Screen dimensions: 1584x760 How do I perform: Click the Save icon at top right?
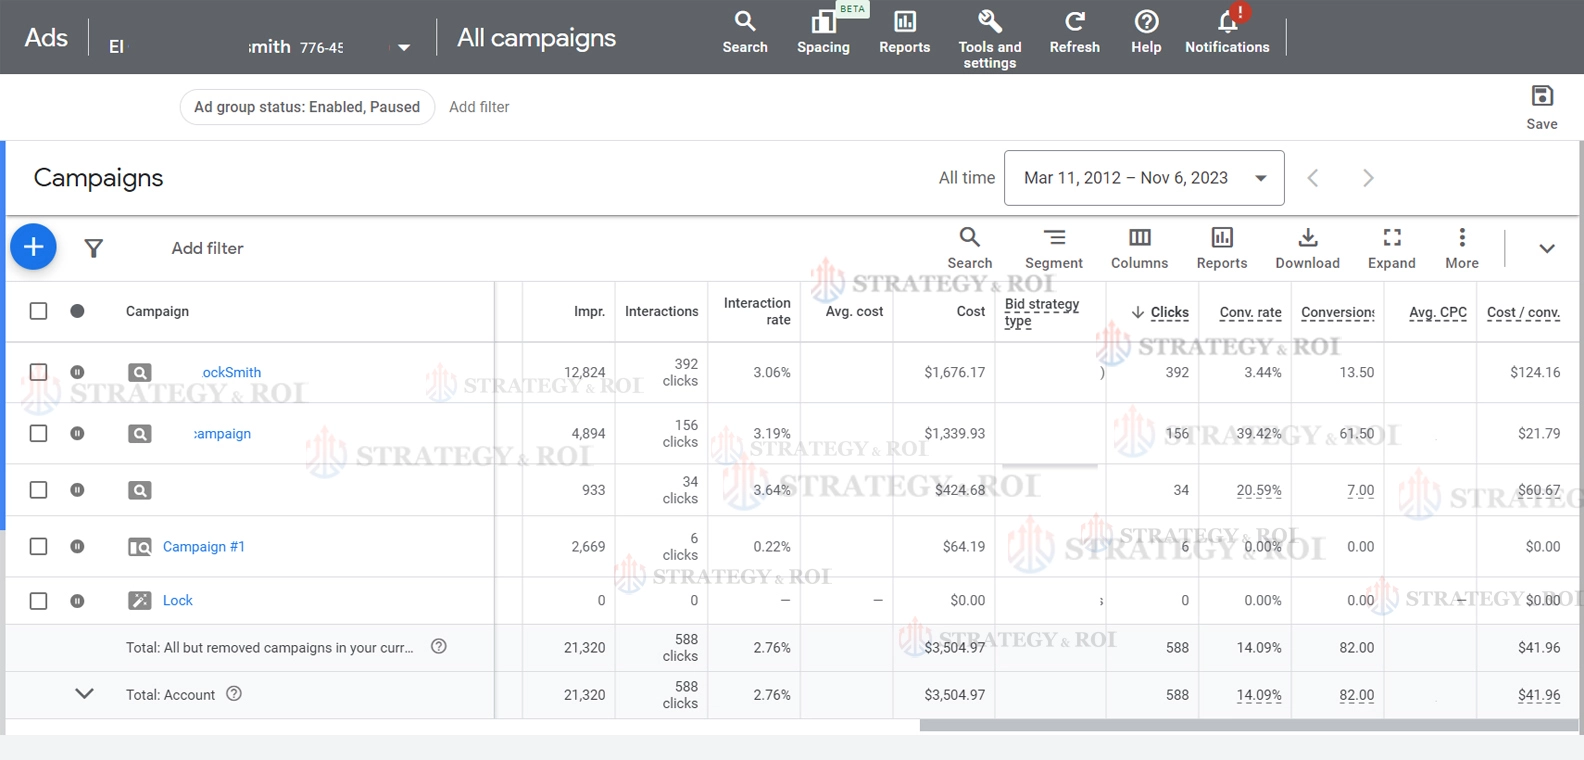pos(1541,97)
